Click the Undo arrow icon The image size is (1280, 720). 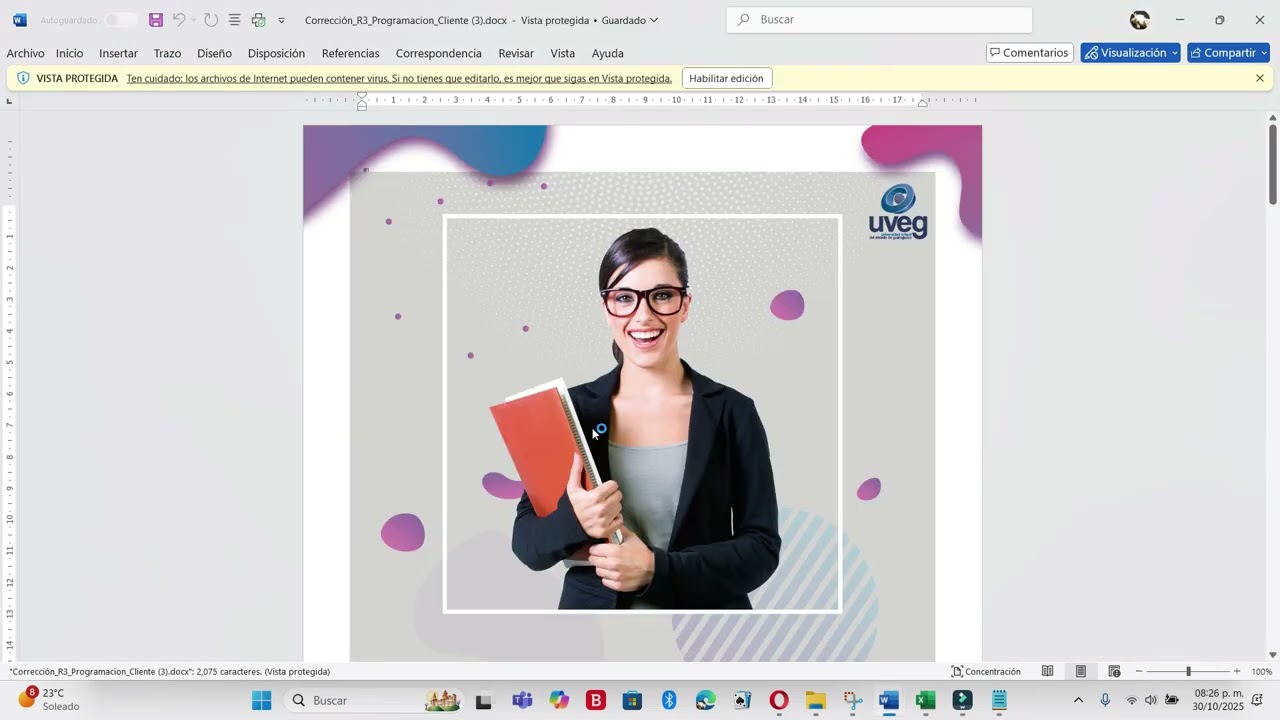coord(179,20)
